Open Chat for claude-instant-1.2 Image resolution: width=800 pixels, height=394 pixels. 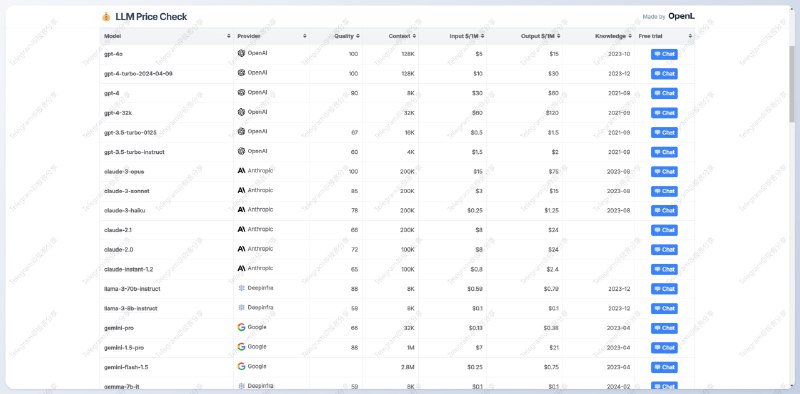coord(664,269)
